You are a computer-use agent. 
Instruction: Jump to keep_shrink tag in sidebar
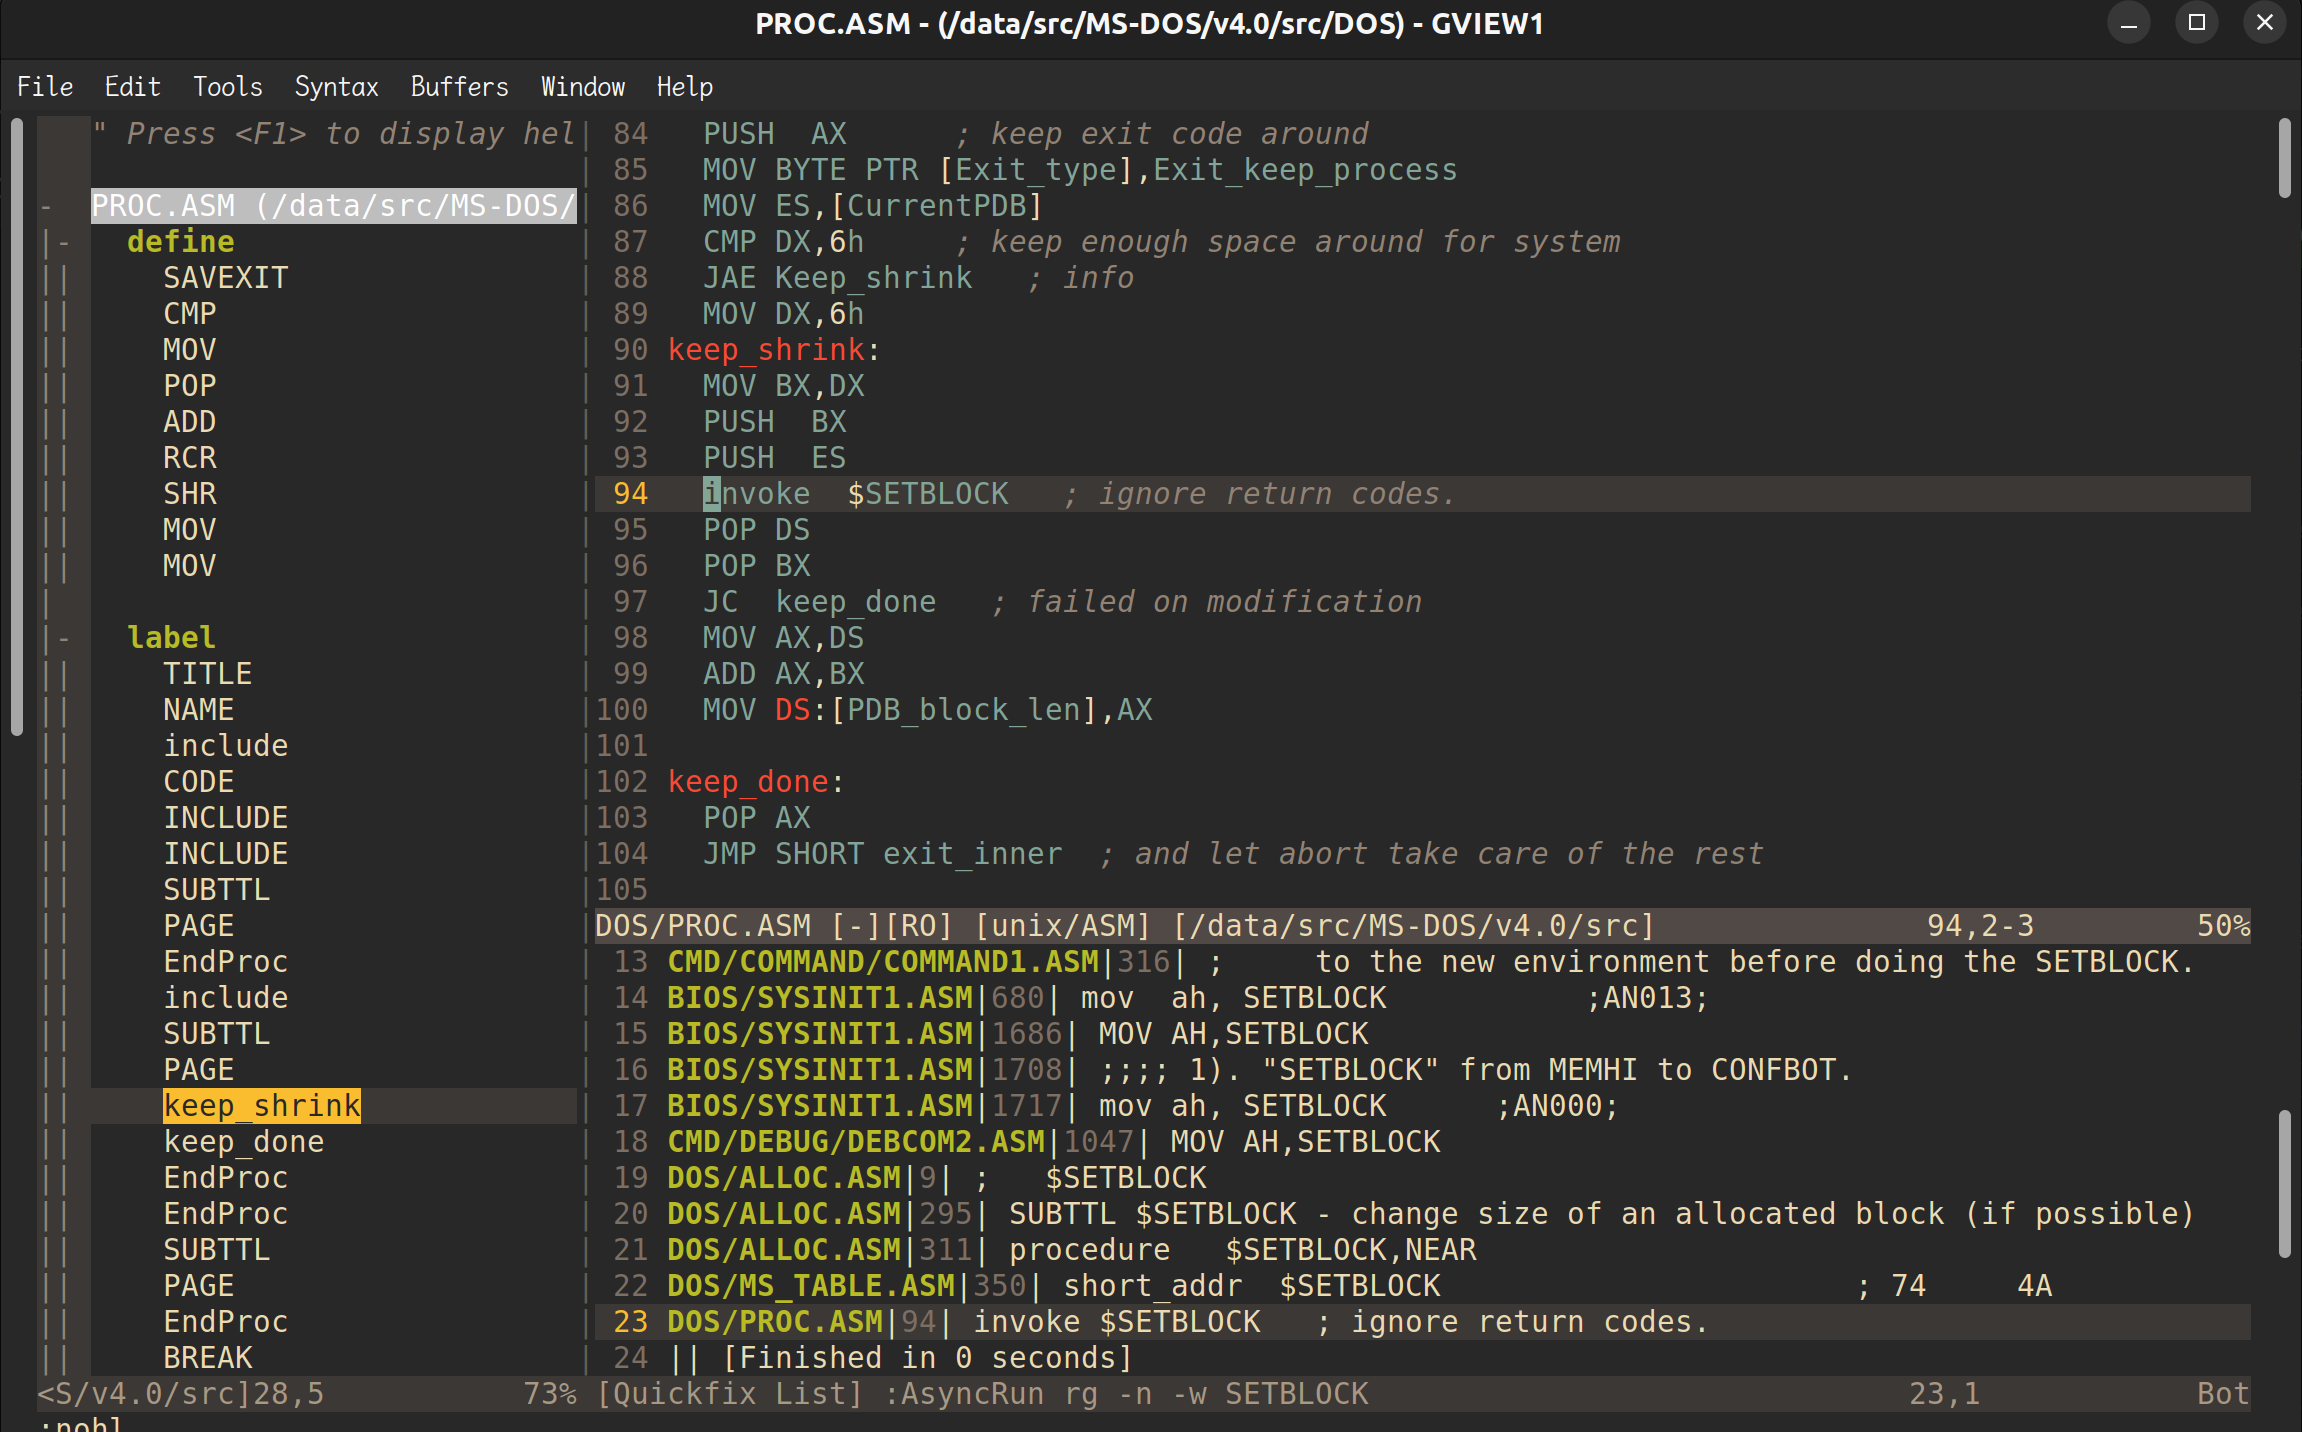point(262,1106)
